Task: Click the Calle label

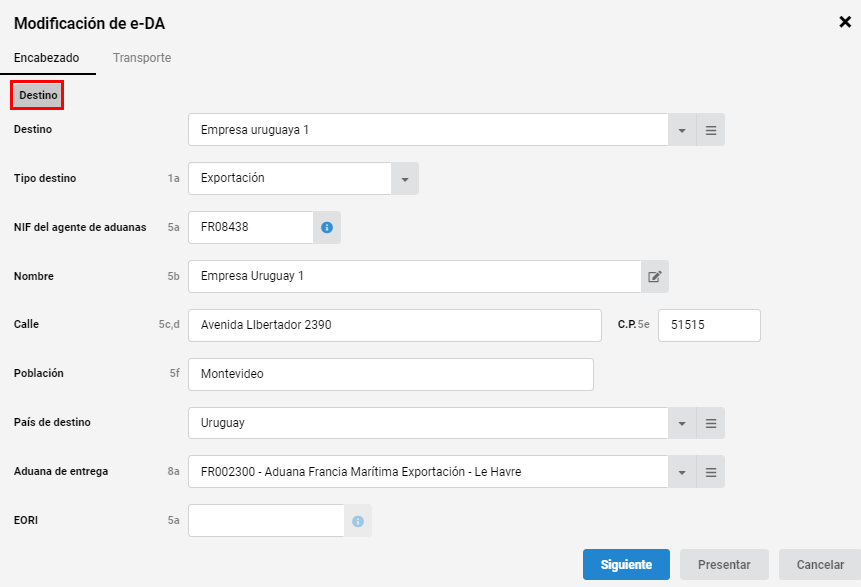Action: coord(26,325)
